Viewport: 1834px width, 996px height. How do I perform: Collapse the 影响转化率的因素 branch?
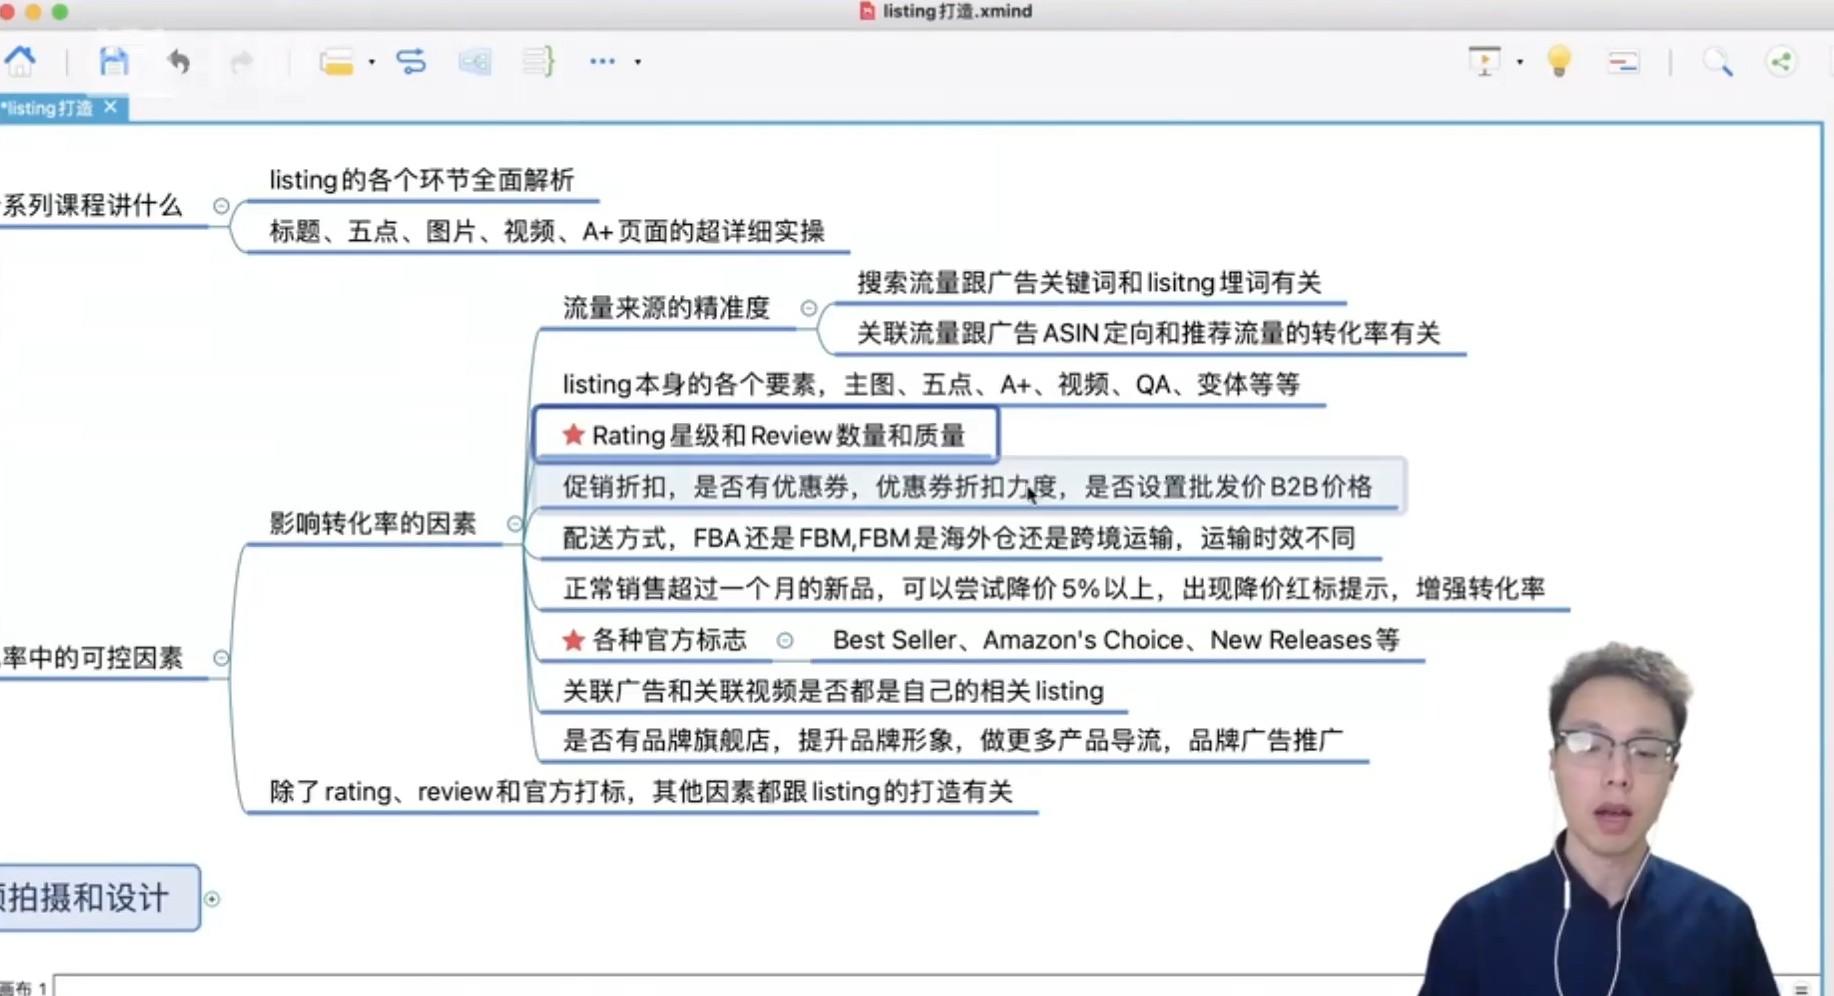pos(517,523)
